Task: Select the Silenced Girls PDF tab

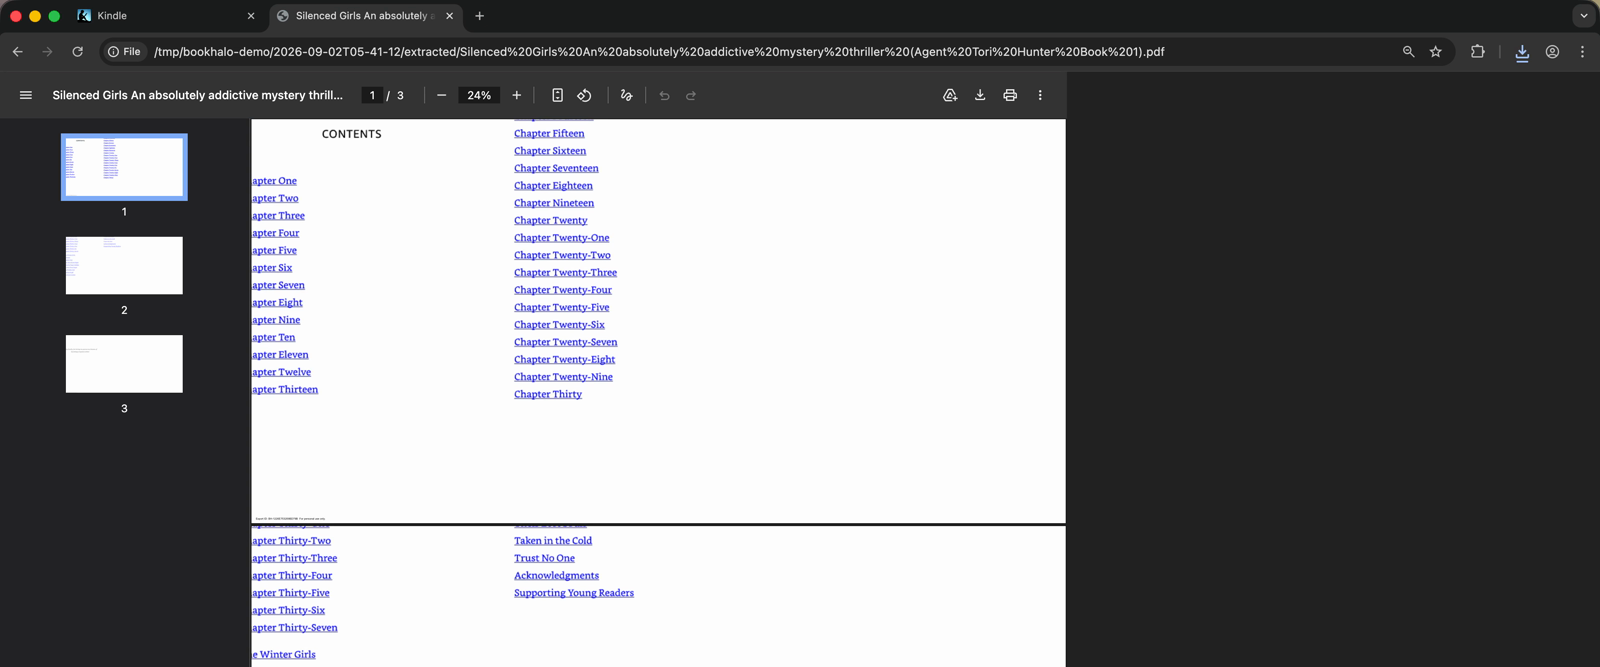Action: coord(365,16)
